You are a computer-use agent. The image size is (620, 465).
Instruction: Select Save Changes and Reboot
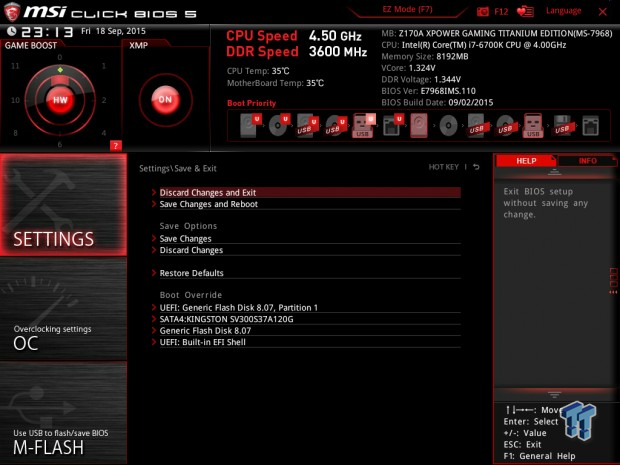coord(310,204)
